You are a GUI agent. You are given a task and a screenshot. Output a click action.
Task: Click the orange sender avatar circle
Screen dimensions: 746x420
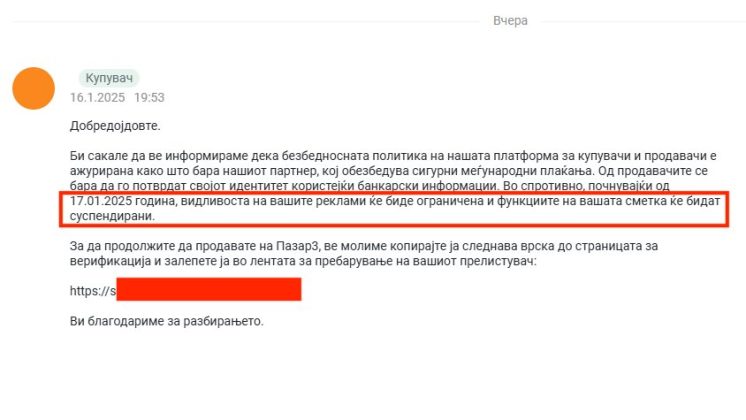click(34, 87)
